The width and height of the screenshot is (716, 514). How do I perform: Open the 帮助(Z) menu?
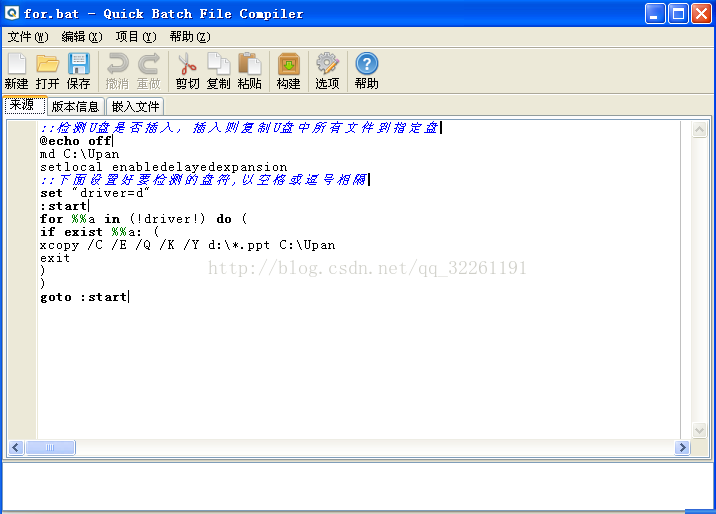190,37
